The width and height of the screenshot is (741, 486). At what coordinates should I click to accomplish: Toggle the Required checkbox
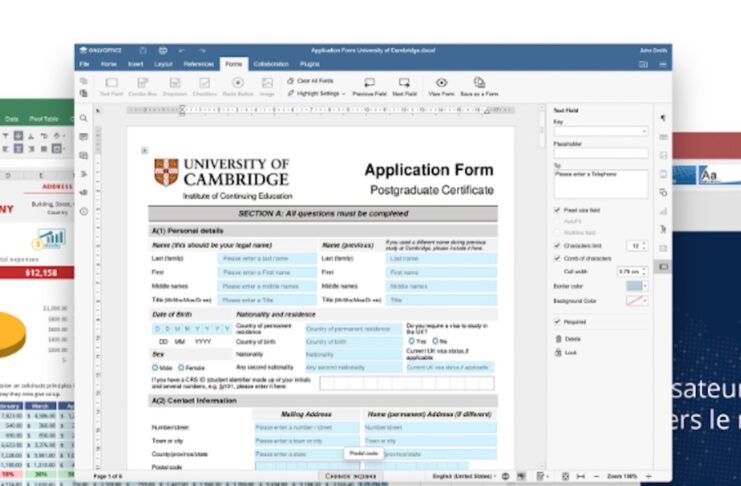557,322
